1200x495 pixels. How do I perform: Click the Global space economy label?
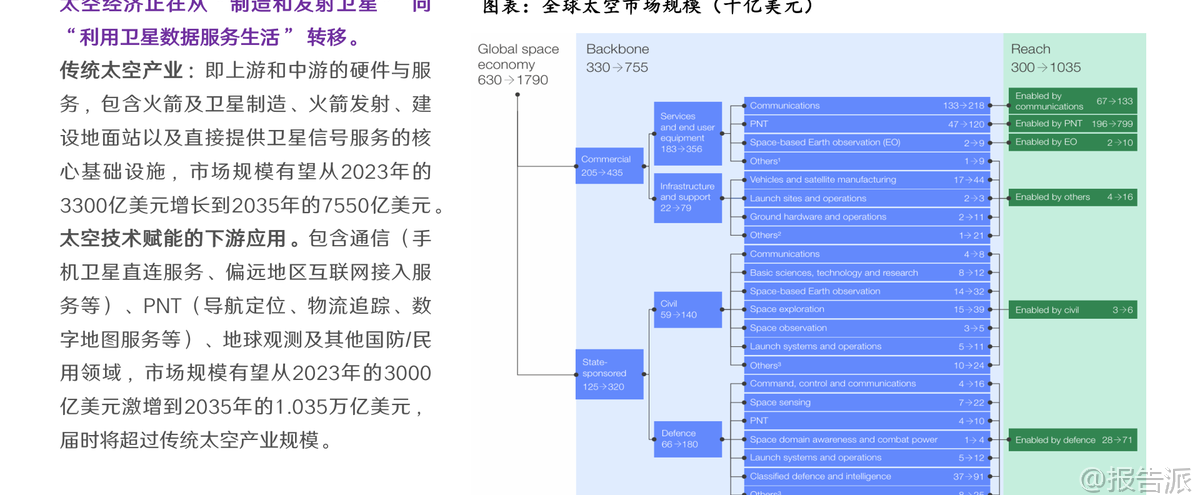pyautogui.click(x=518, y=64)
